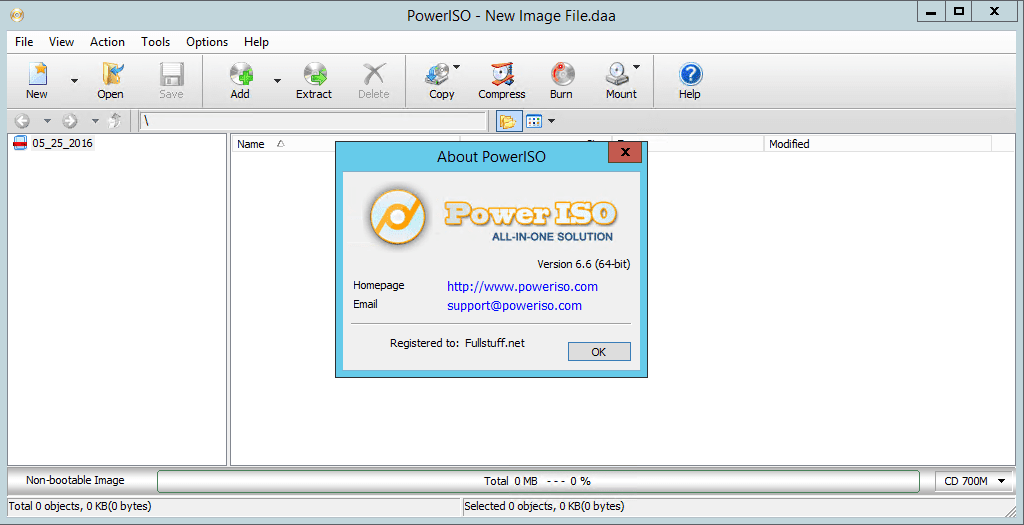
Task: Click the Save toolbar icon
Action: tap(171, 74)
